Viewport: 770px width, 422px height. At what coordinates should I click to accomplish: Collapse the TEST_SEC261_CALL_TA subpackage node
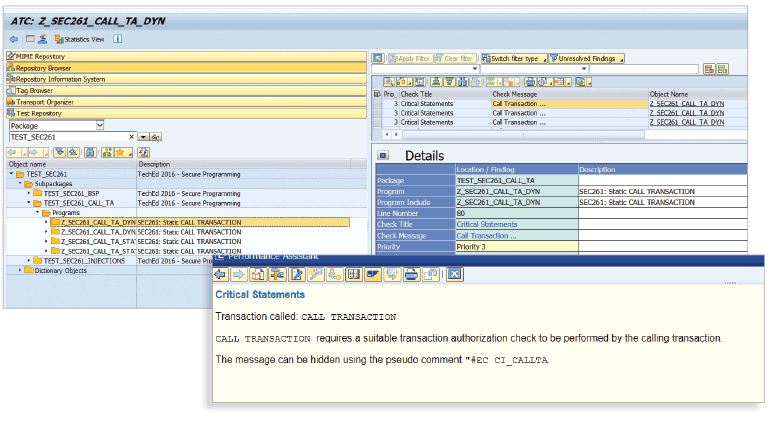pos(30,203)
